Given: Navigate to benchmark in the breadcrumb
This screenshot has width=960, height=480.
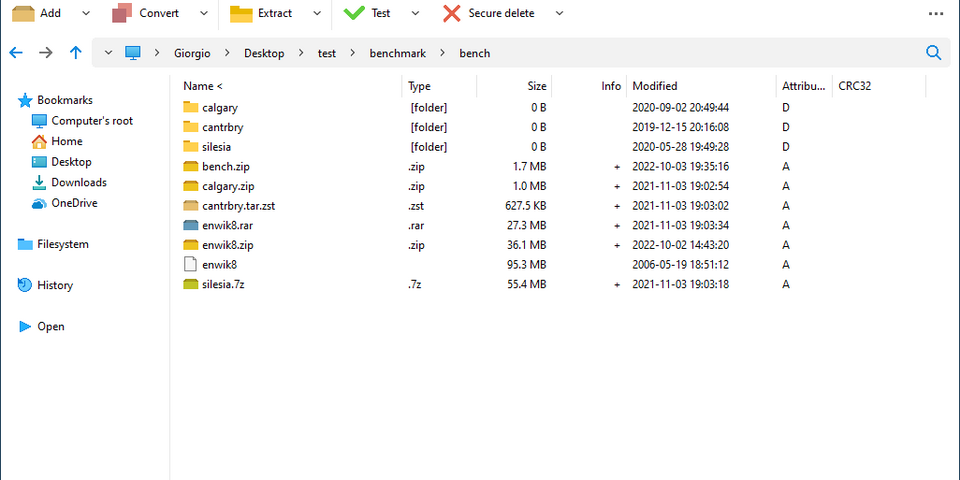Looking at the screenshot, I should (398, 53).
